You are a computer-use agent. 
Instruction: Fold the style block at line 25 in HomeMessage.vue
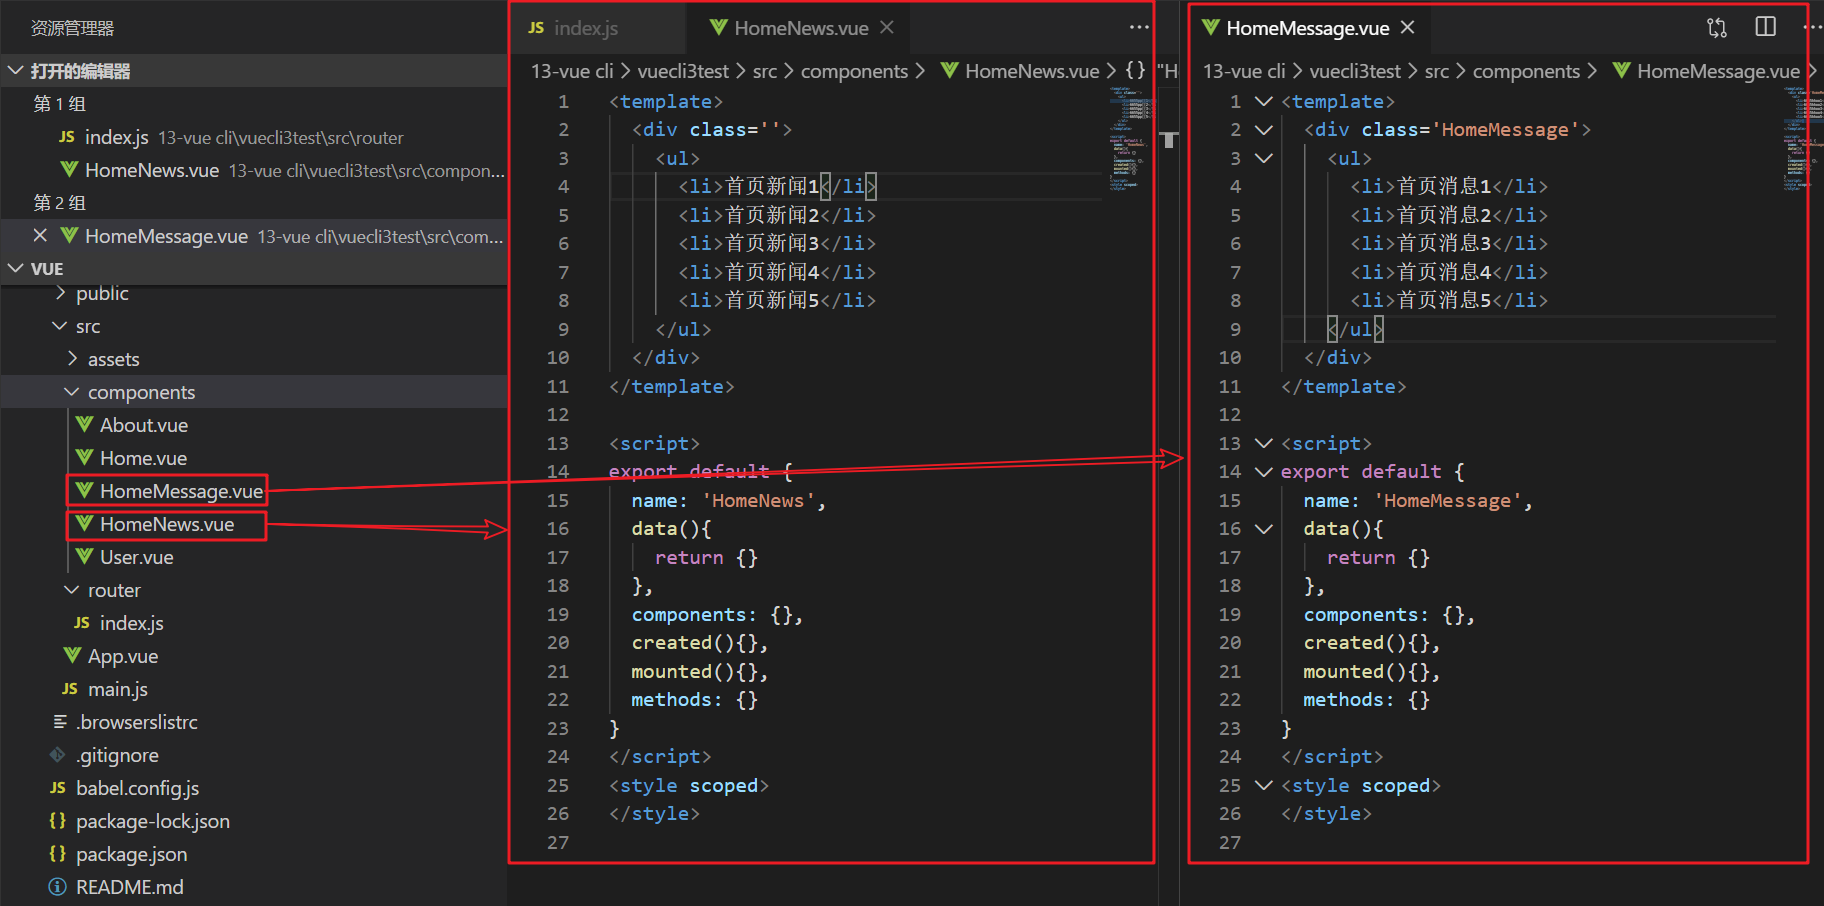[1264, 785]
